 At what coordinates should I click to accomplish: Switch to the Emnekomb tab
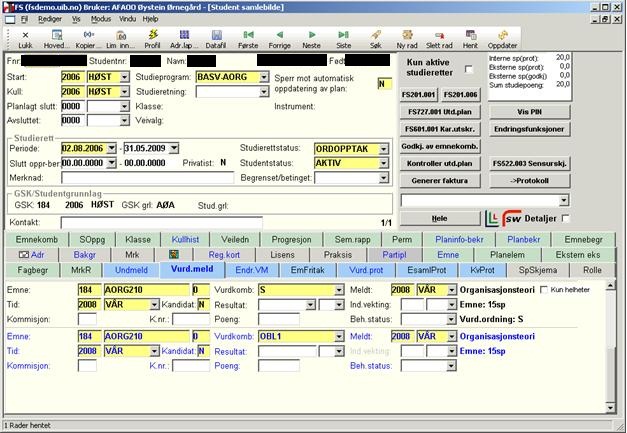37,239
